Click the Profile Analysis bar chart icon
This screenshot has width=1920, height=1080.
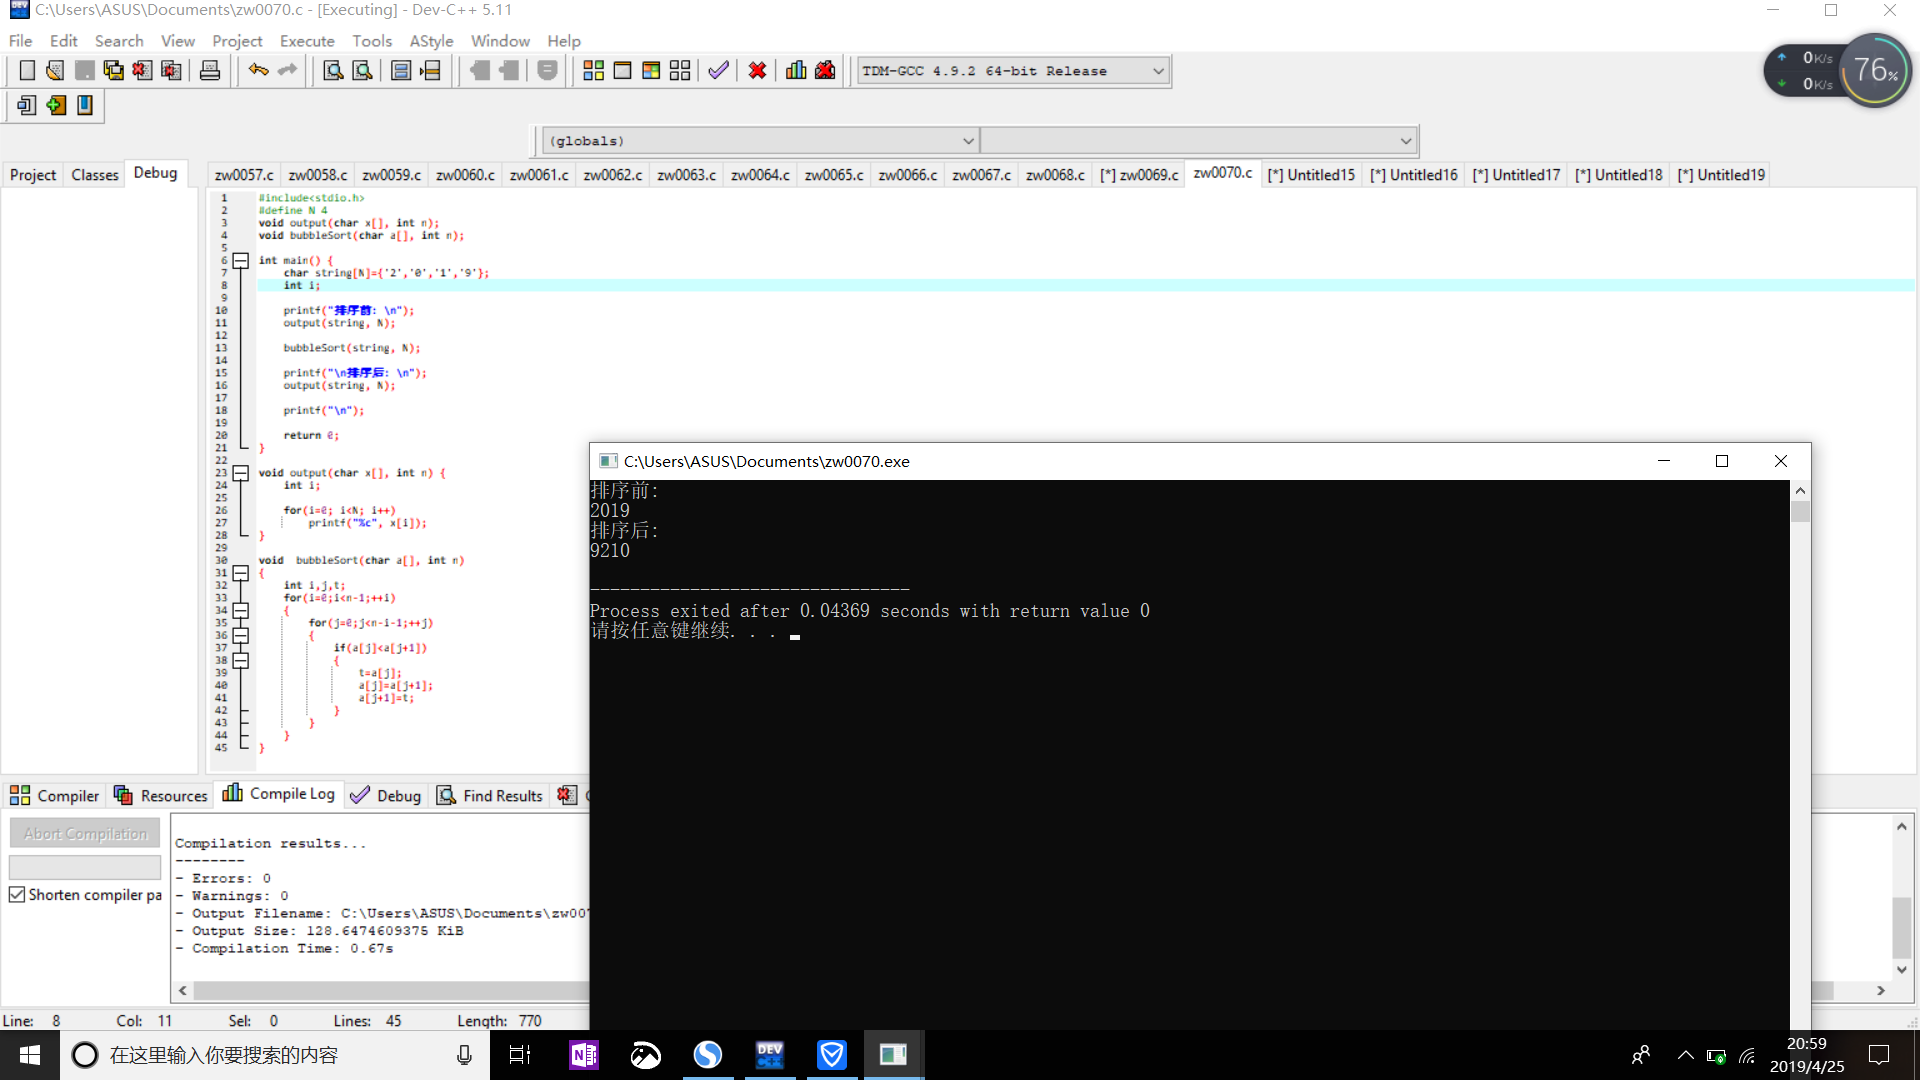coord(796,71)
